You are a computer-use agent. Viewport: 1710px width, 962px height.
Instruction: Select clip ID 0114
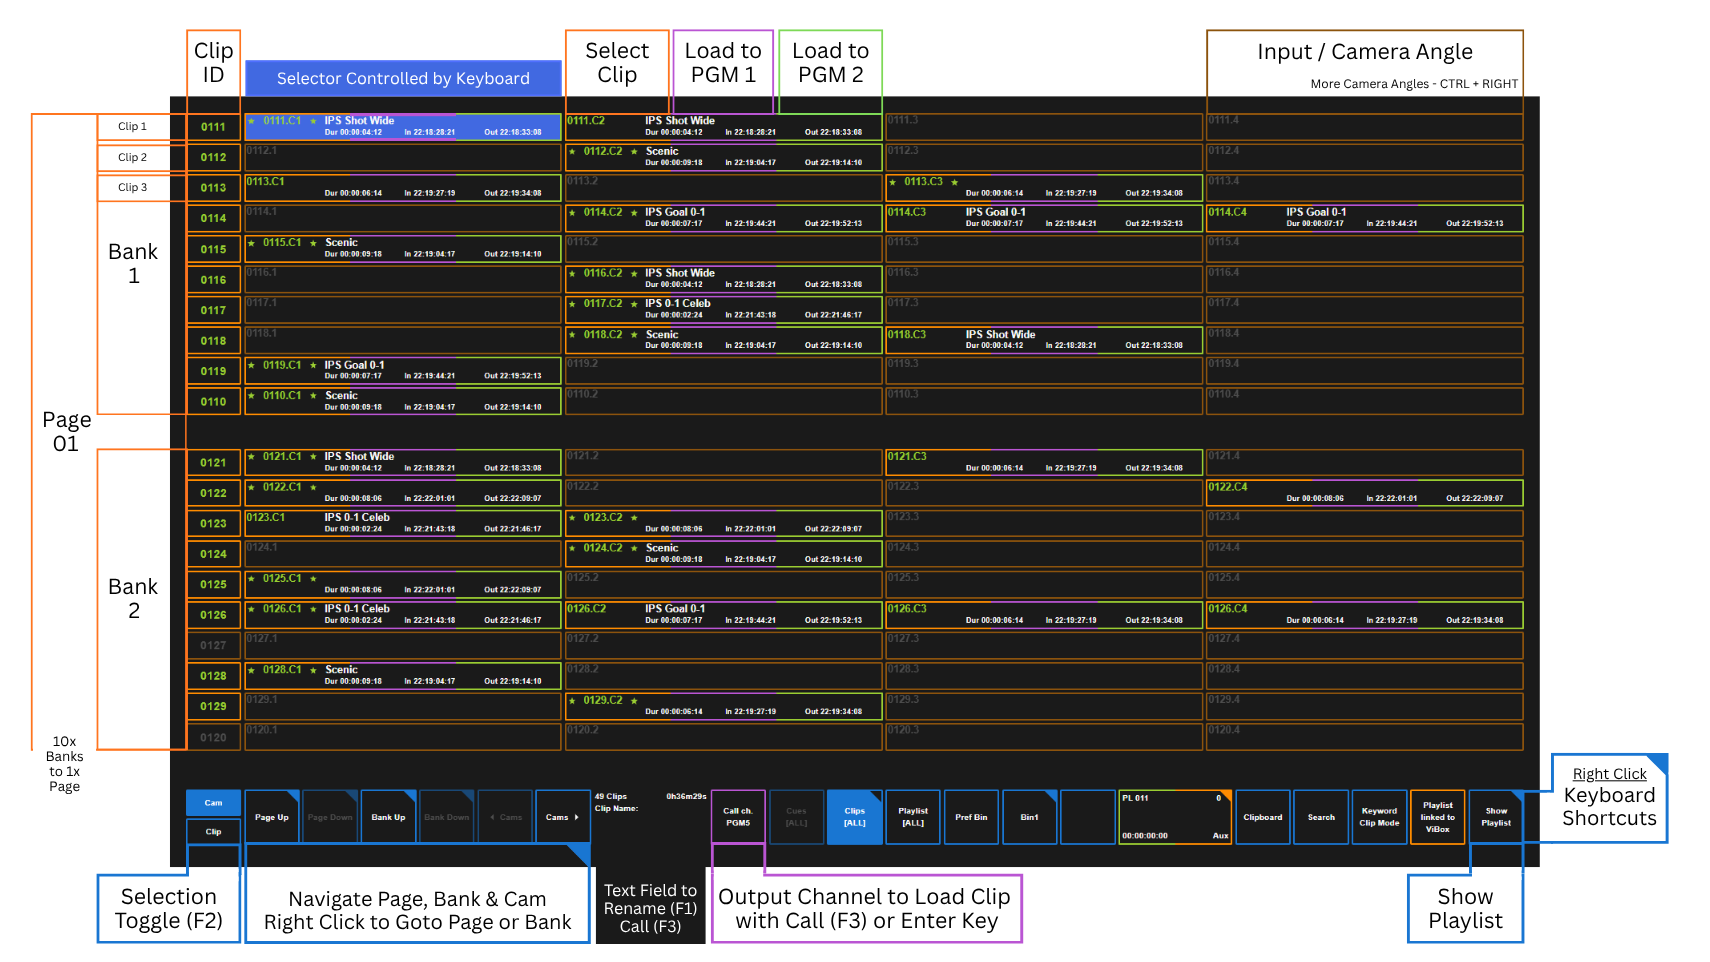[213, 218]
